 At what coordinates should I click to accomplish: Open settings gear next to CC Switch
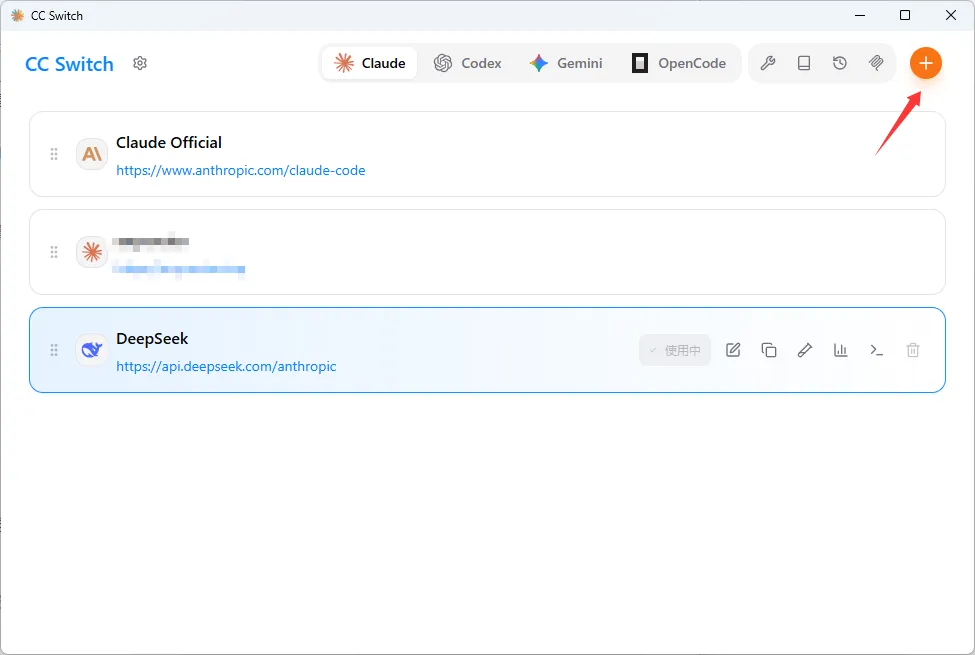[x=140, y=63]
